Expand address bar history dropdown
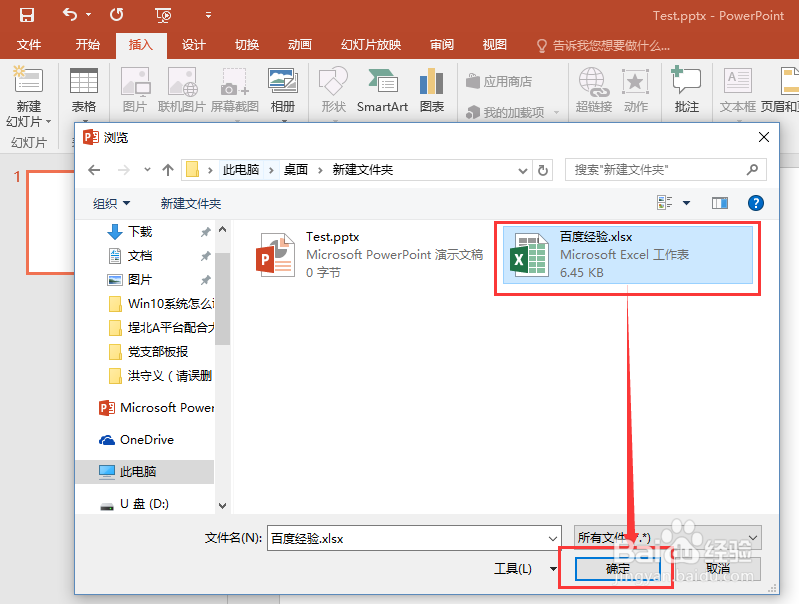The width and height of the screenshot is (799, 604). tap(522, 170)
